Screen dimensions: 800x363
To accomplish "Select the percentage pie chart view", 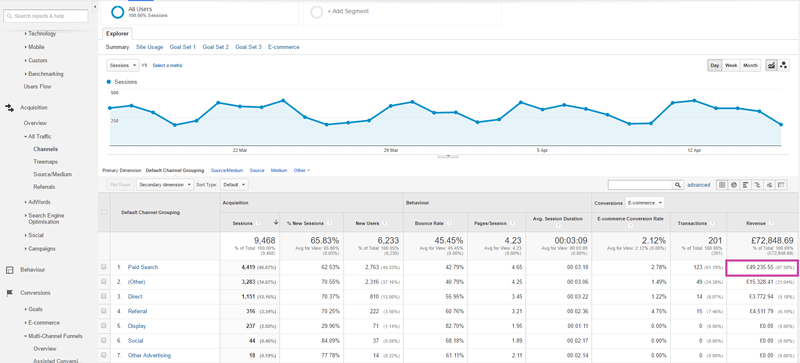I will pyautogui.click(x=733, y=185).
